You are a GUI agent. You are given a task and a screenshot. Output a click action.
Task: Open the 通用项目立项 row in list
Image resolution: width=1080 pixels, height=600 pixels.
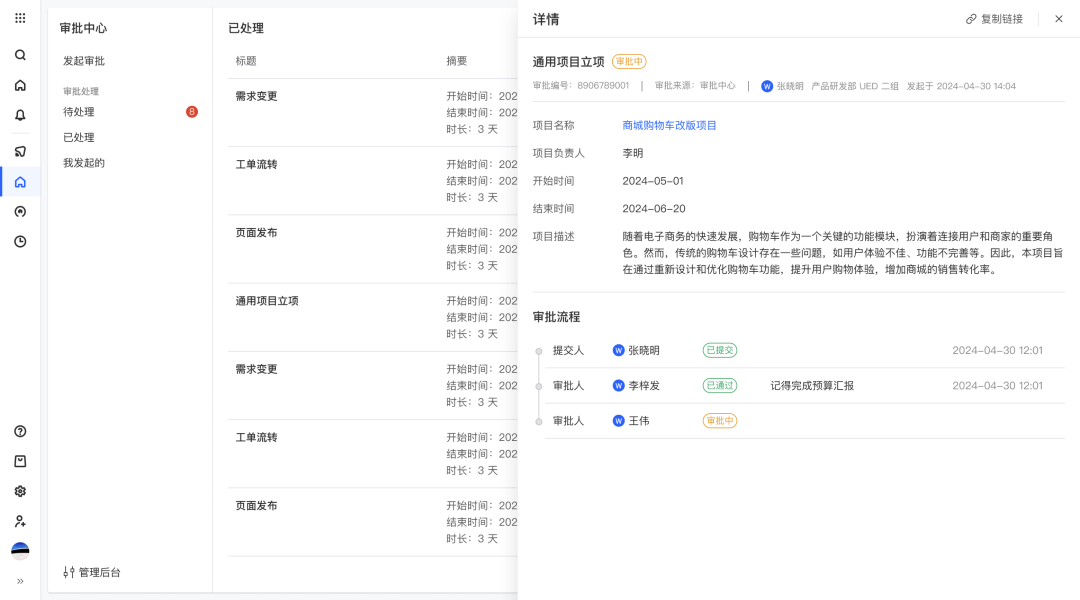coord(267,300)
